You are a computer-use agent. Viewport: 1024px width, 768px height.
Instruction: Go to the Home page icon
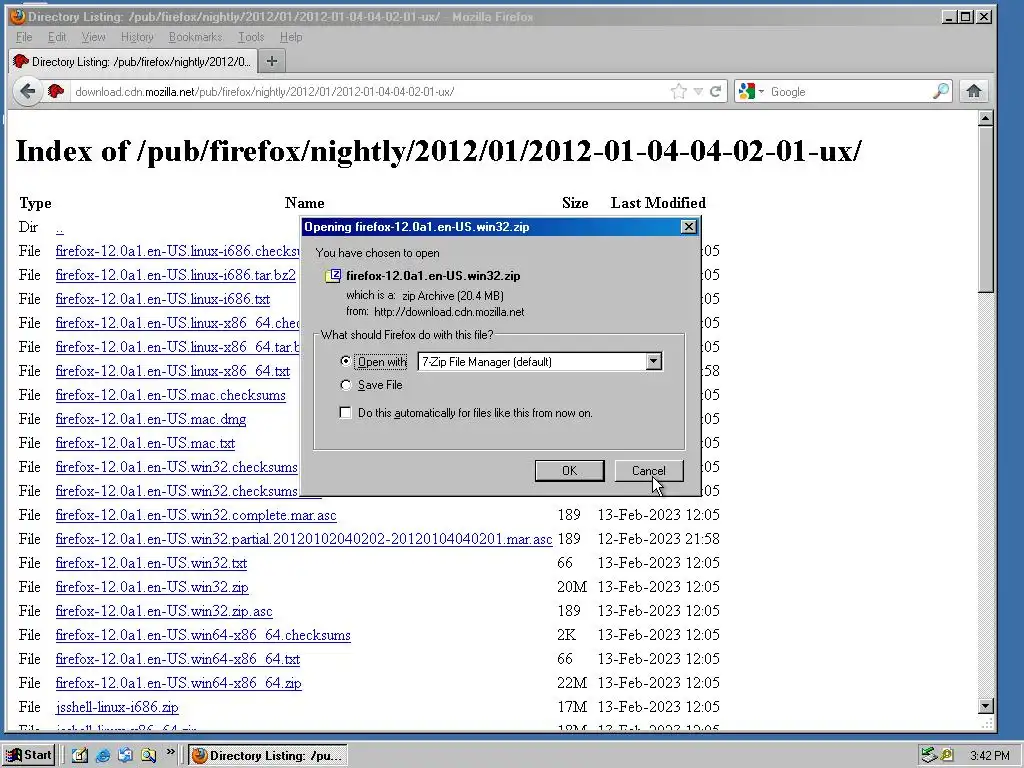pyautogui.click(x=974, y=91)
